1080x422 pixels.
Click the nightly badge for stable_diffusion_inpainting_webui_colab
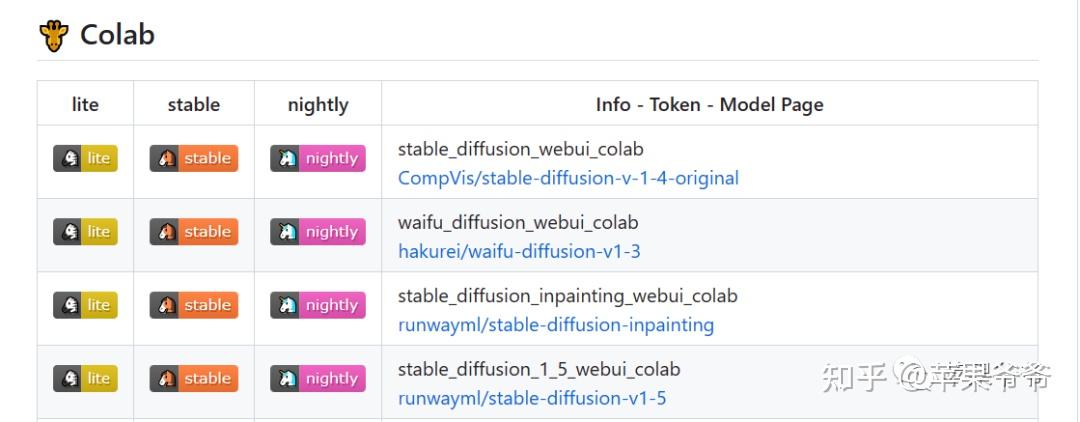[x=318, y=305]
